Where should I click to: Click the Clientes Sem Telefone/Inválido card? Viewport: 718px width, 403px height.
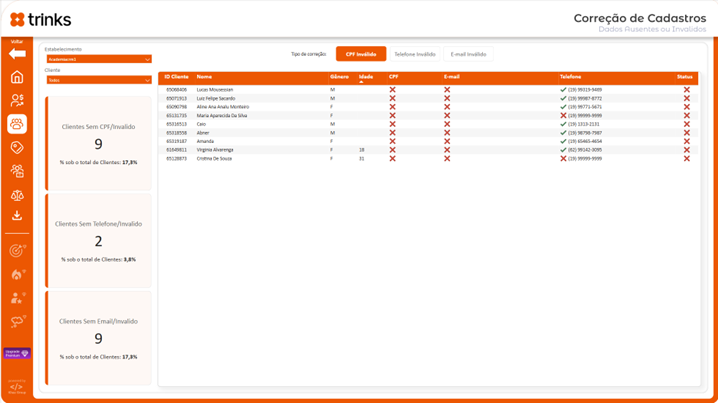(99, 240)
